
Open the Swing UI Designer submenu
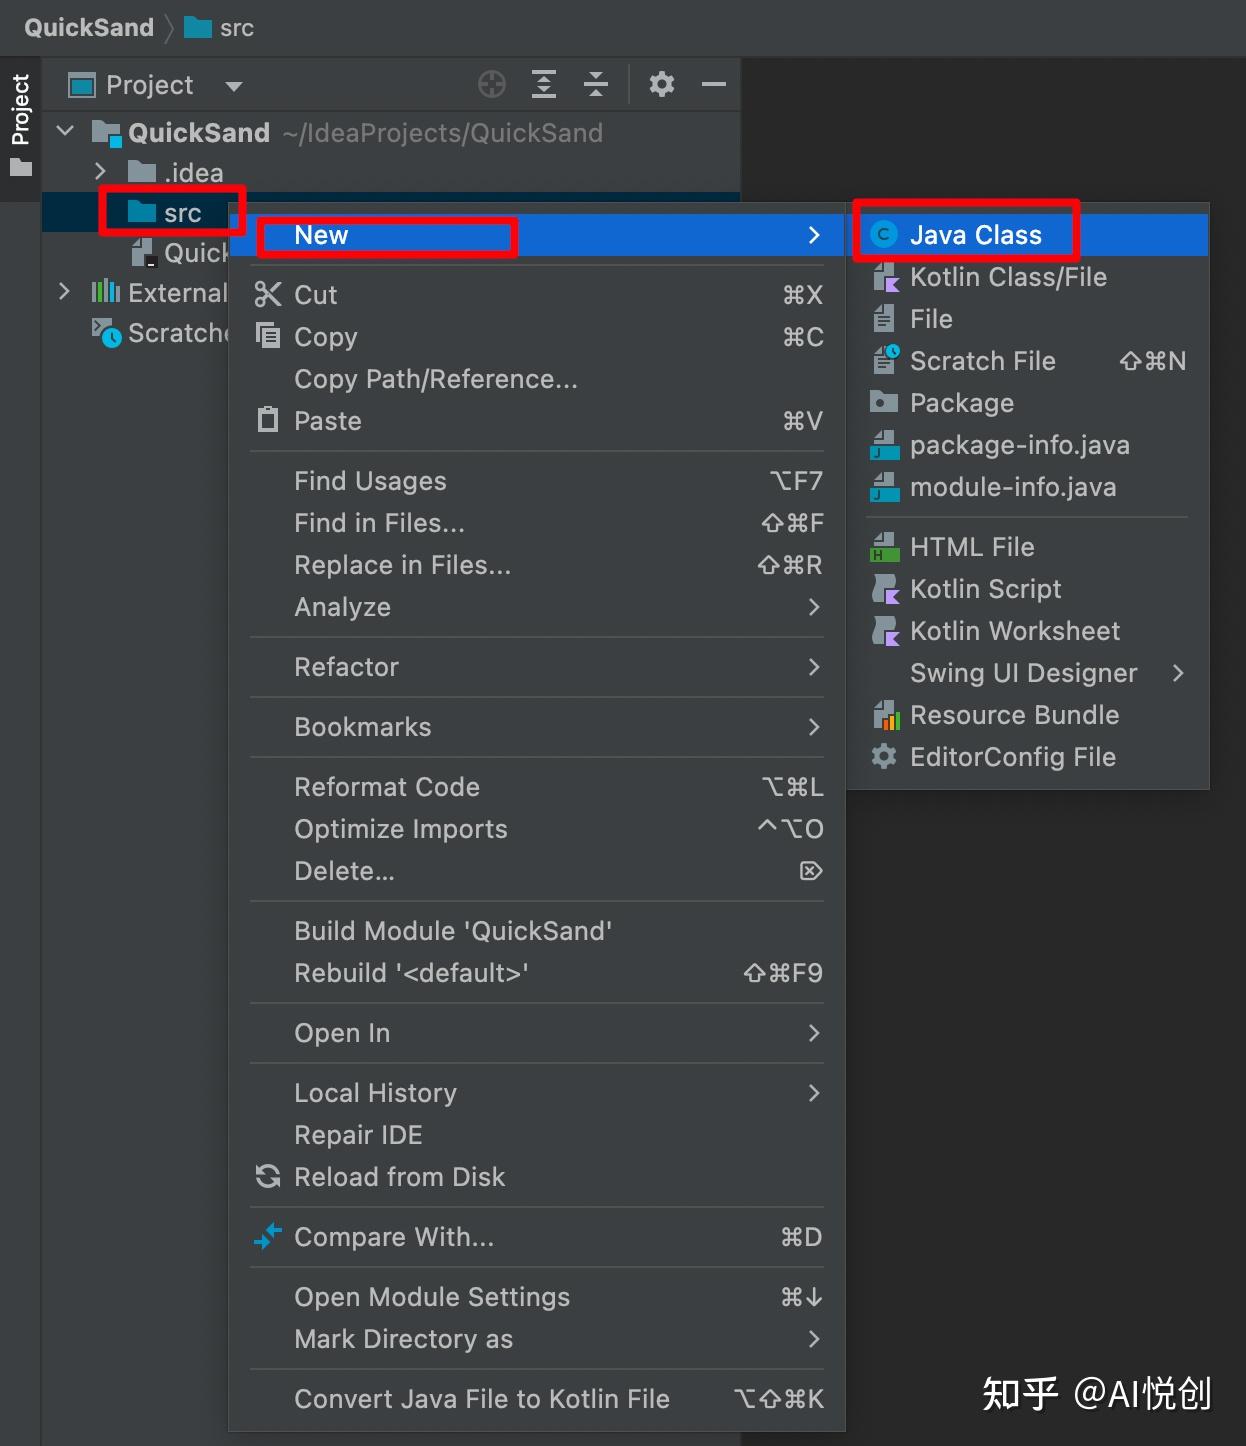pyautogui.click(x=1023, y=673)
